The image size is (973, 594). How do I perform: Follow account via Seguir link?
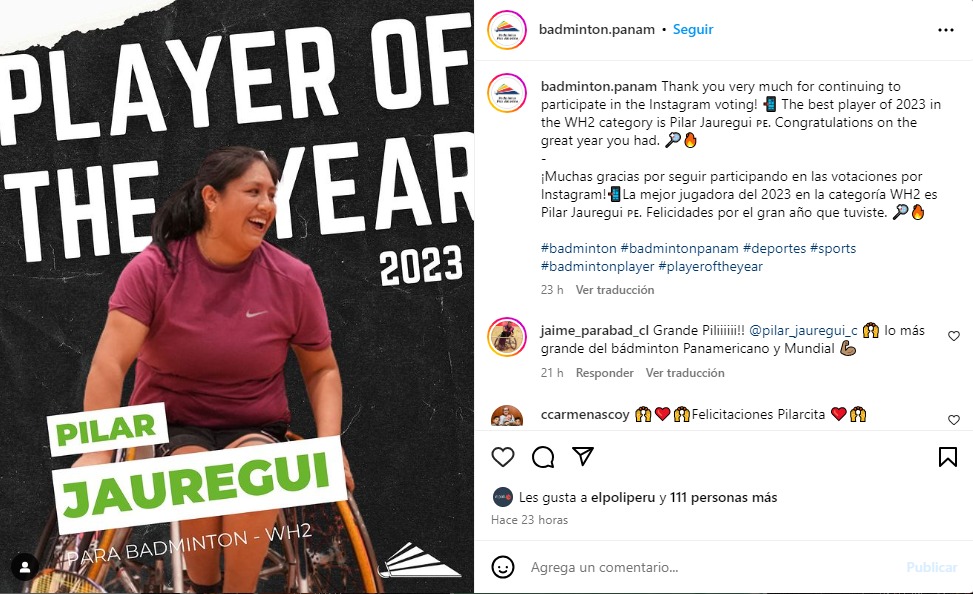click(693, 29)
